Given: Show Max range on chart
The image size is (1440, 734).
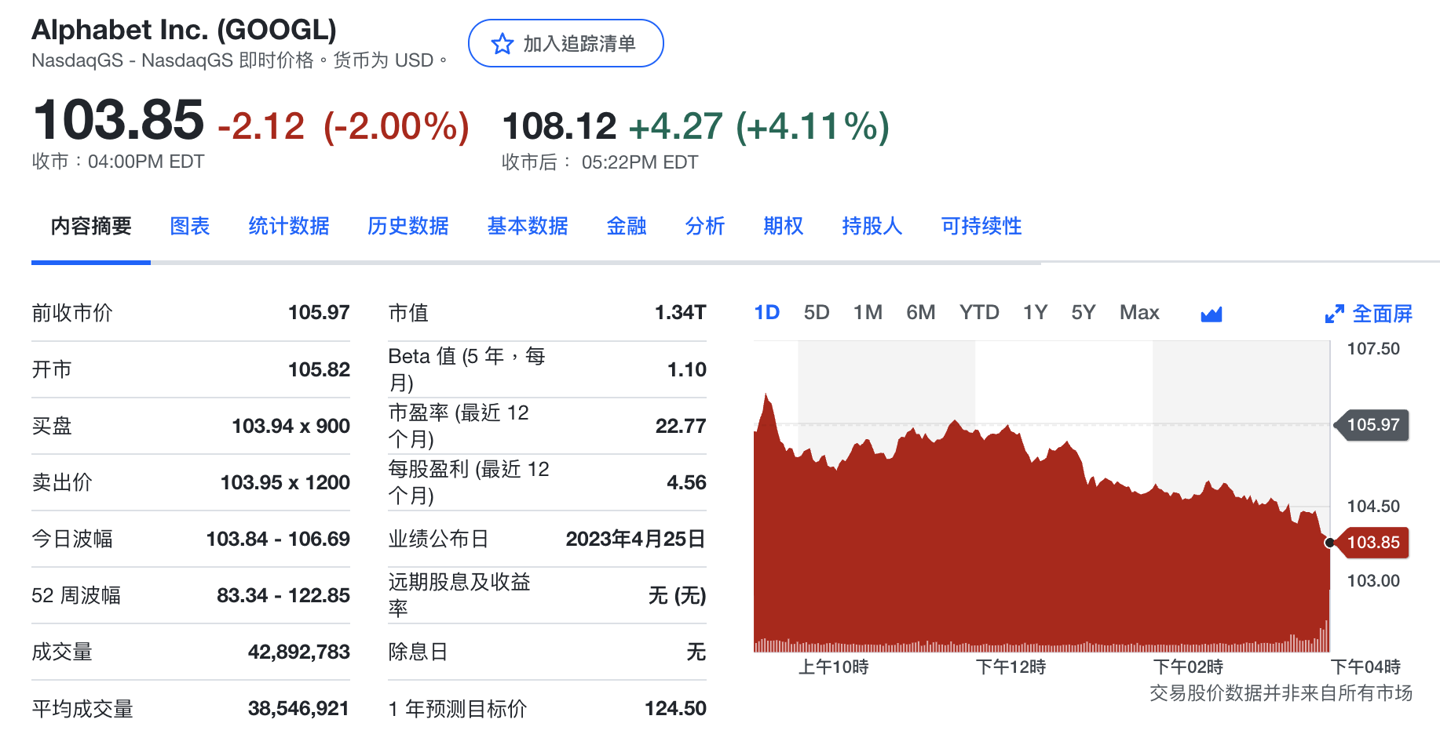Looking at the screenshot, I should (x=1139, y=313).
